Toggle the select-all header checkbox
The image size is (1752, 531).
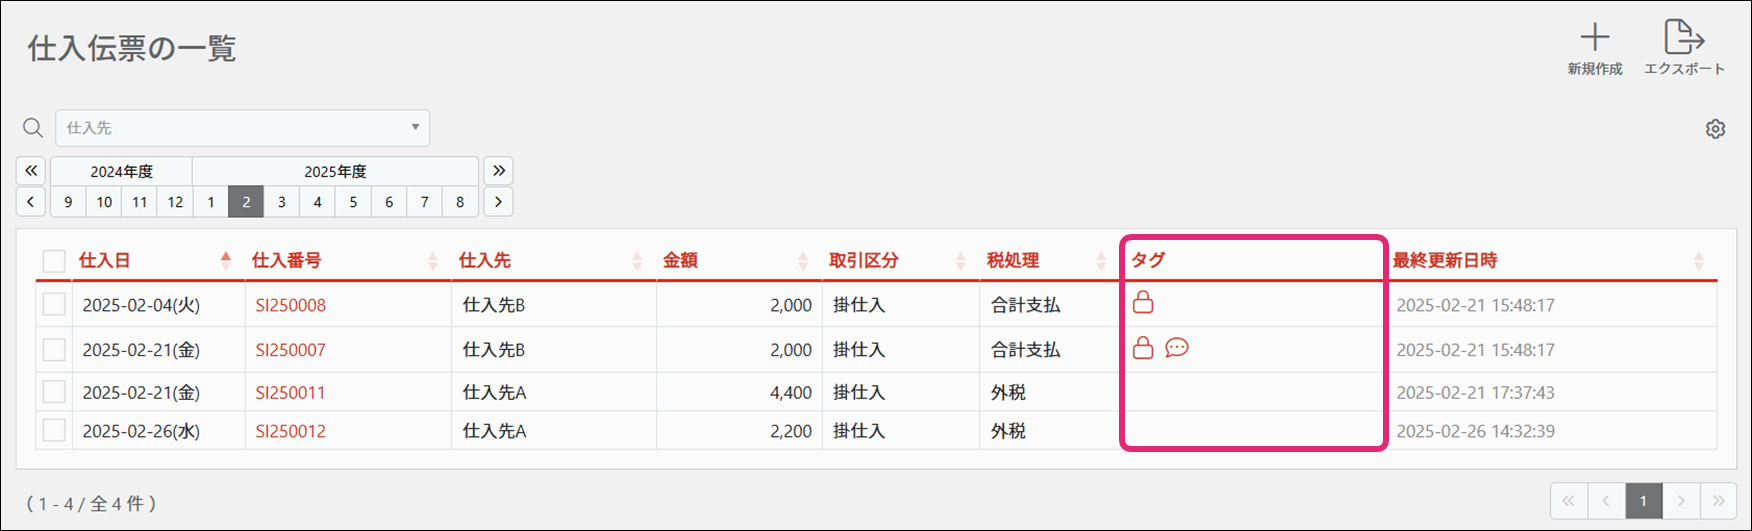(x=54, y=261)
